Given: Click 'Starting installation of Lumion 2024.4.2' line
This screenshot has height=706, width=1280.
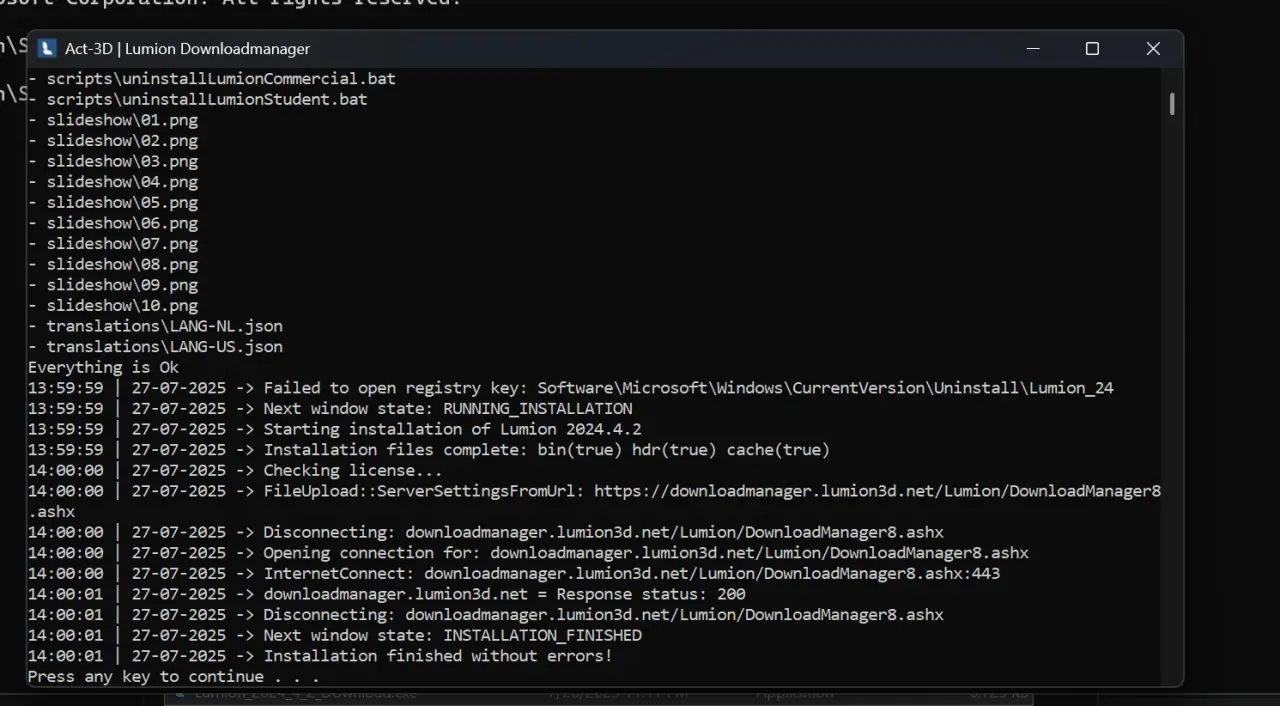Looking at the screenshot, I should [335, 429].
